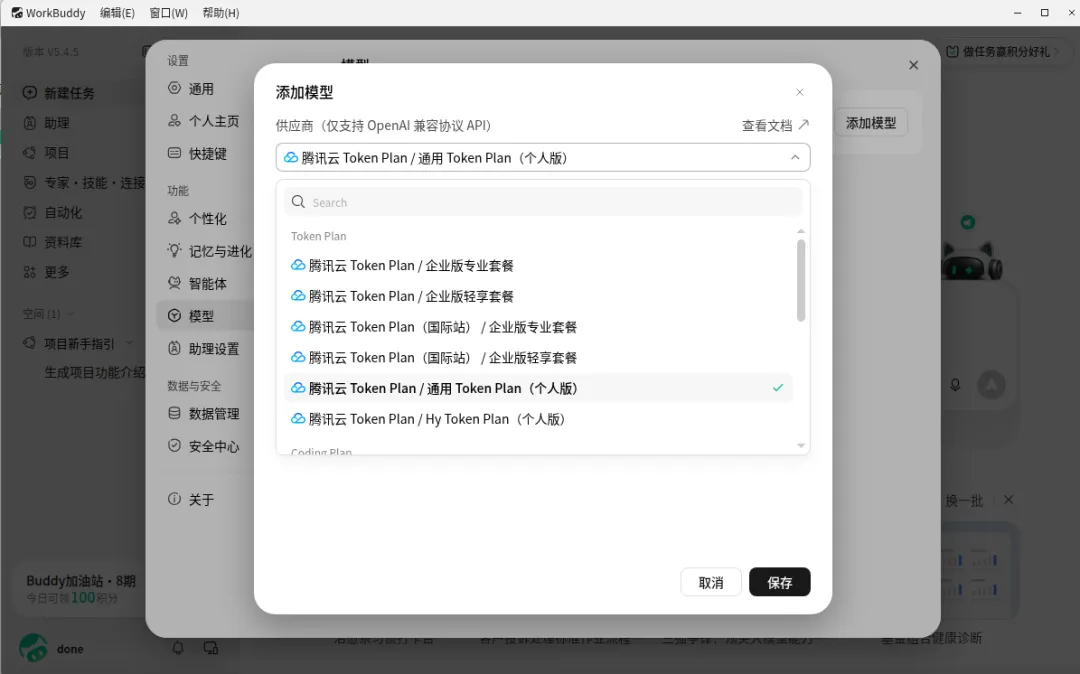Collapse the 供应商 provider dropdown
1080x674 pixels.
[x=795, y=158]
